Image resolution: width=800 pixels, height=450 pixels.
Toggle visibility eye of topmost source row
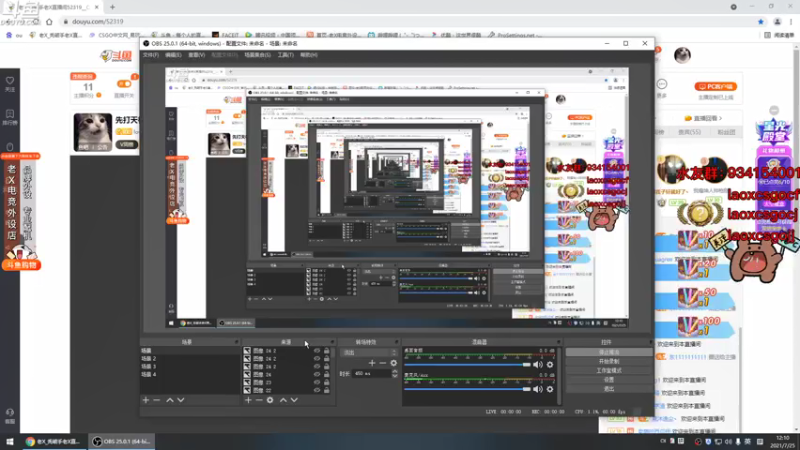(x=317, y=351)
